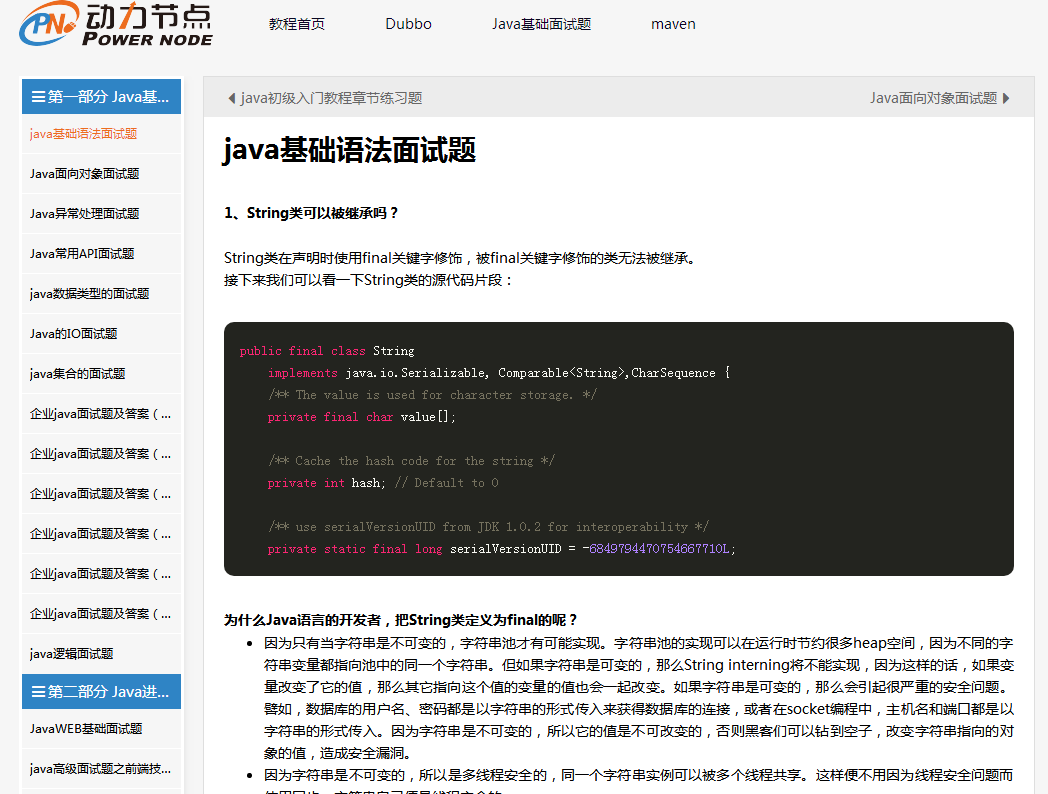
Task: Select java集合的面试题 in sidebar
Action: (x=102, y=374)
